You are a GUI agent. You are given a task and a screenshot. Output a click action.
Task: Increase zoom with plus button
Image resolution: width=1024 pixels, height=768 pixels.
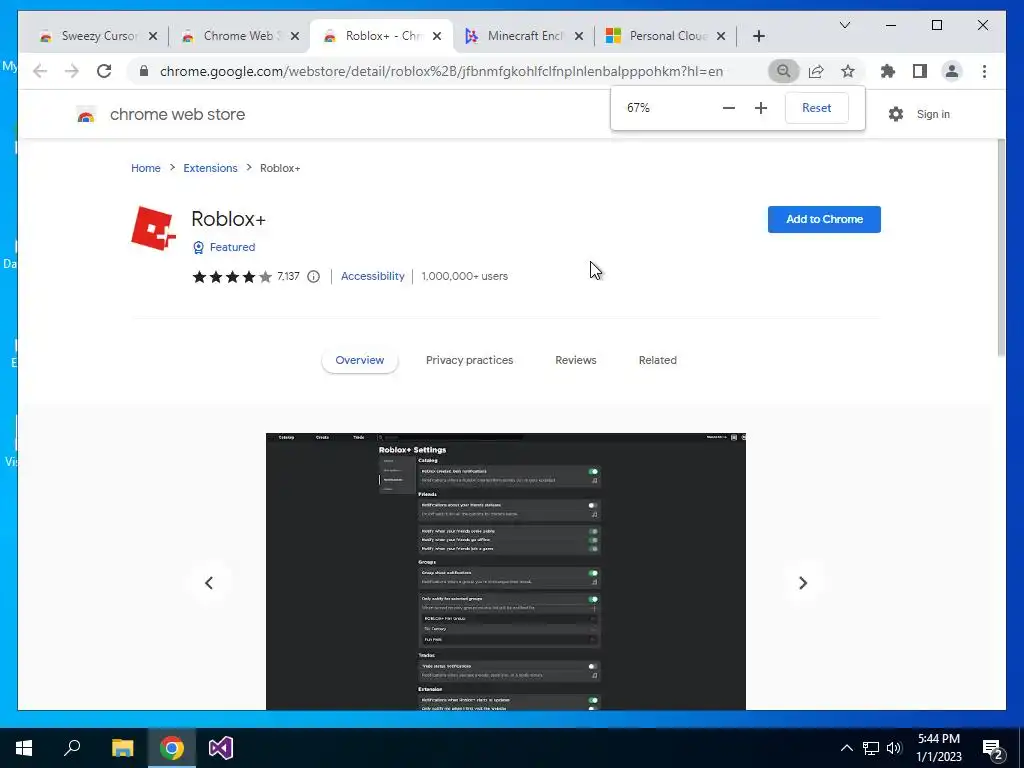(761, 108)
